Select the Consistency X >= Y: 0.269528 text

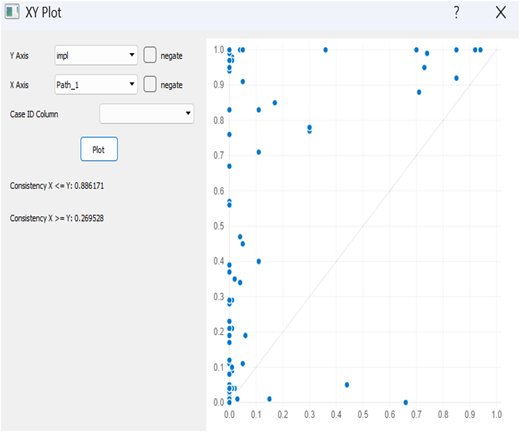tap(57, 218)
